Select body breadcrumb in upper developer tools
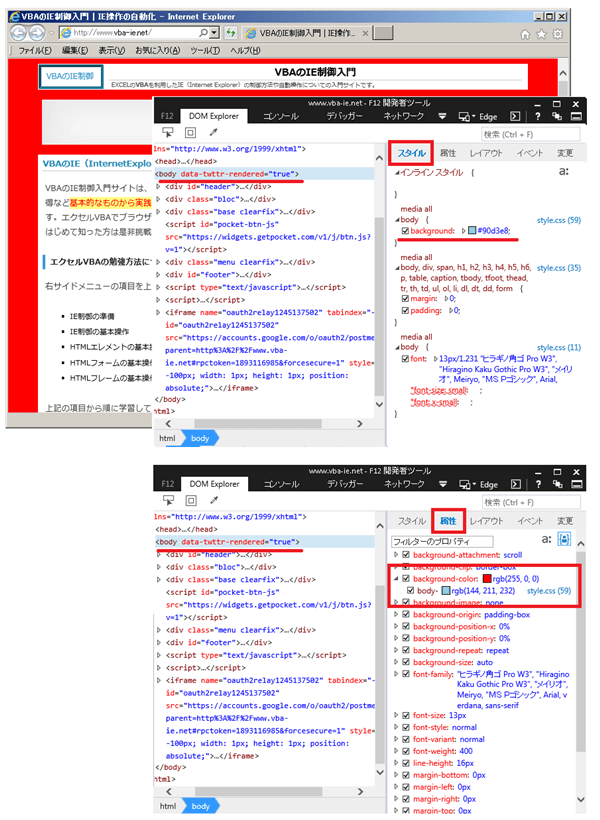 coord(200,438)
